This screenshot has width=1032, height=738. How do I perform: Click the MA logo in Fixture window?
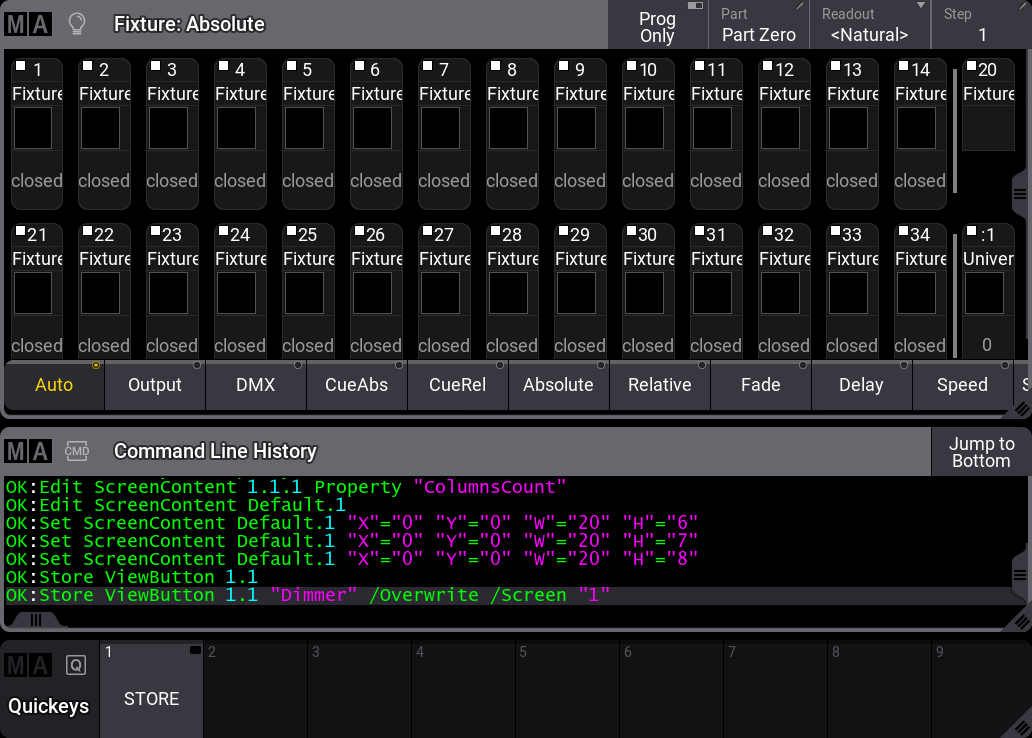pos(27,24)
